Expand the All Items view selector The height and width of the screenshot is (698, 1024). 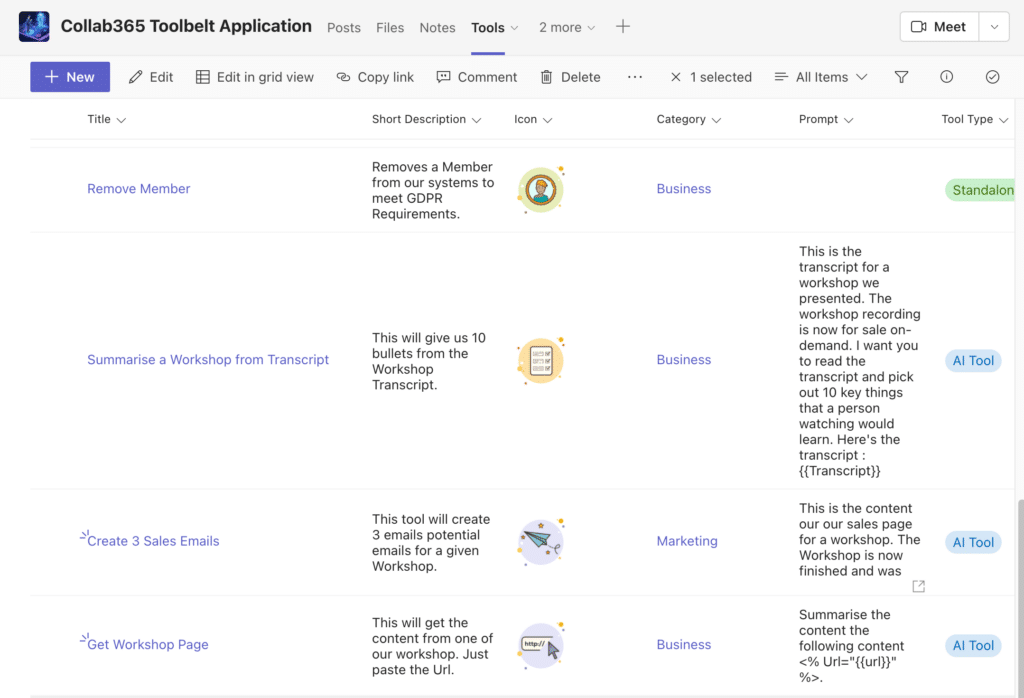[x=820, y=76]
